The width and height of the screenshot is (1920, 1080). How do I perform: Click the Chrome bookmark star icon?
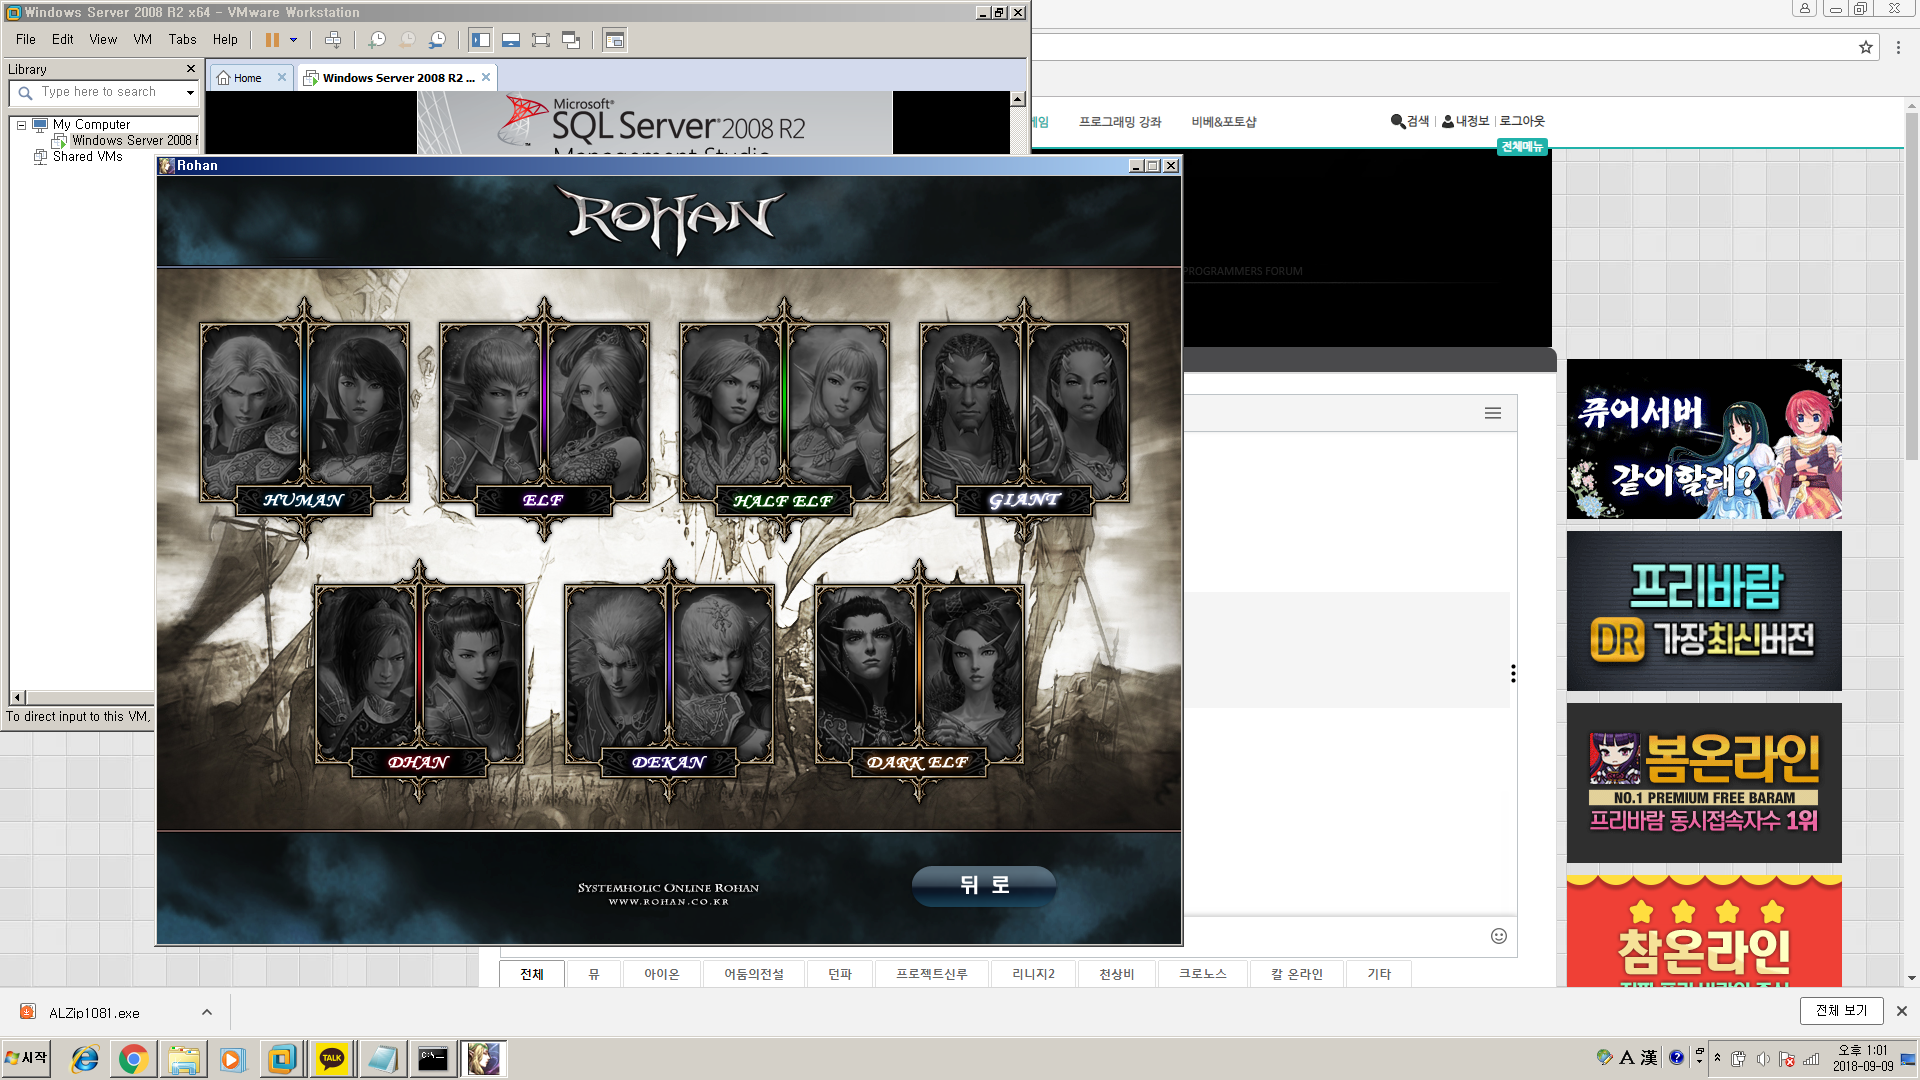pos(1866,47)
